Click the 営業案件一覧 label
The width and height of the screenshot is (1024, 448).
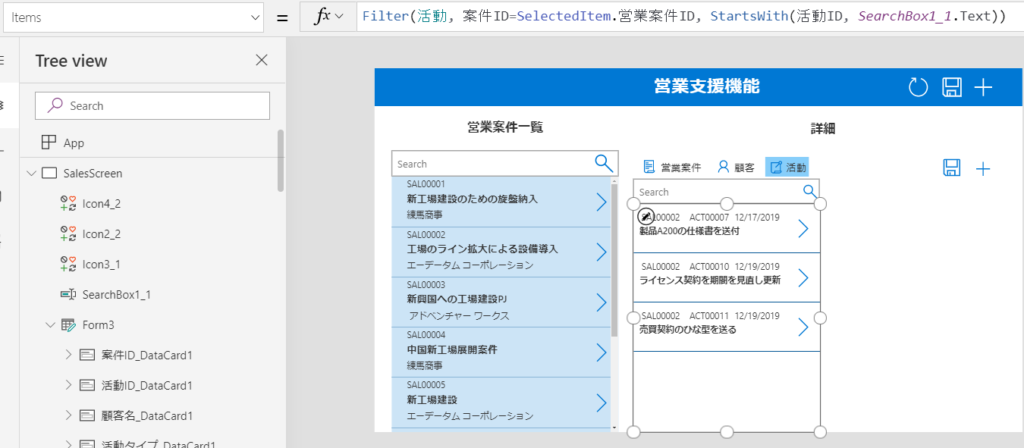pos(505,127)
